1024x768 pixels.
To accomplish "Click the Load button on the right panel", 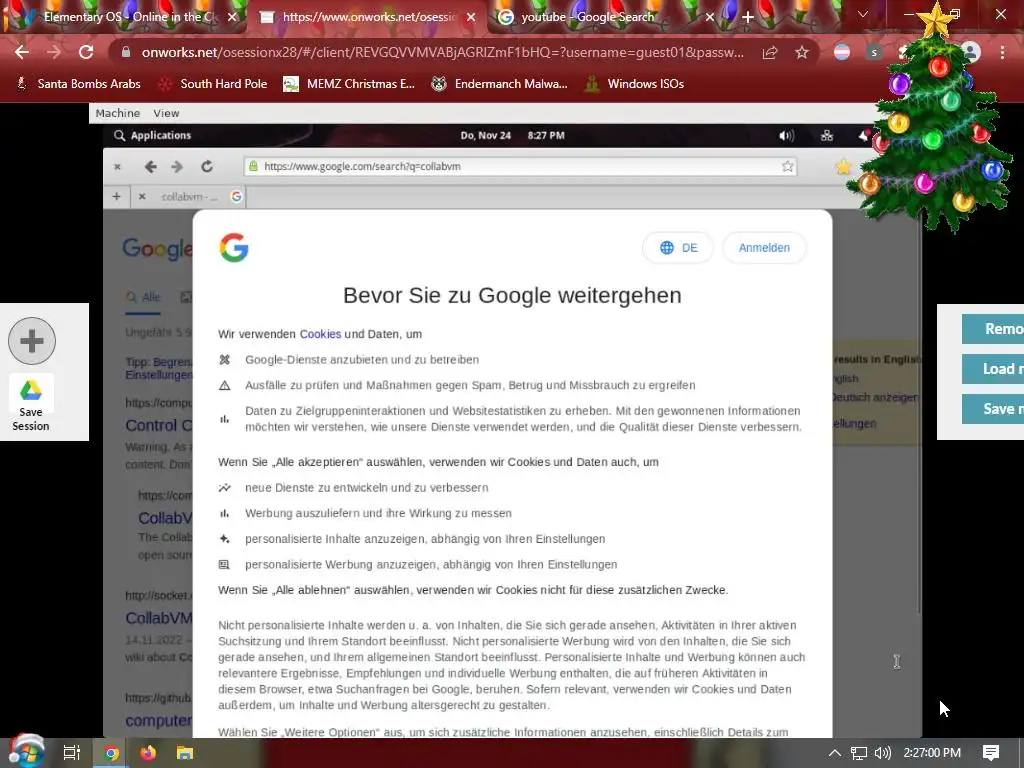I will tap(993, 369).
